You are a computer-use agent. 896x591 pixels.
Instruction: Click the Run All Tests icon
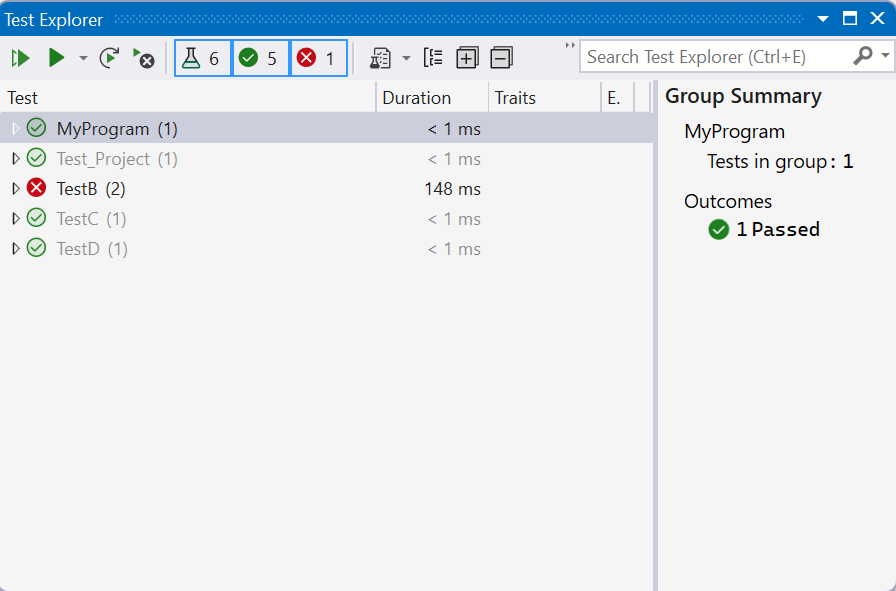pyautogui.click(x=20, y=57)
